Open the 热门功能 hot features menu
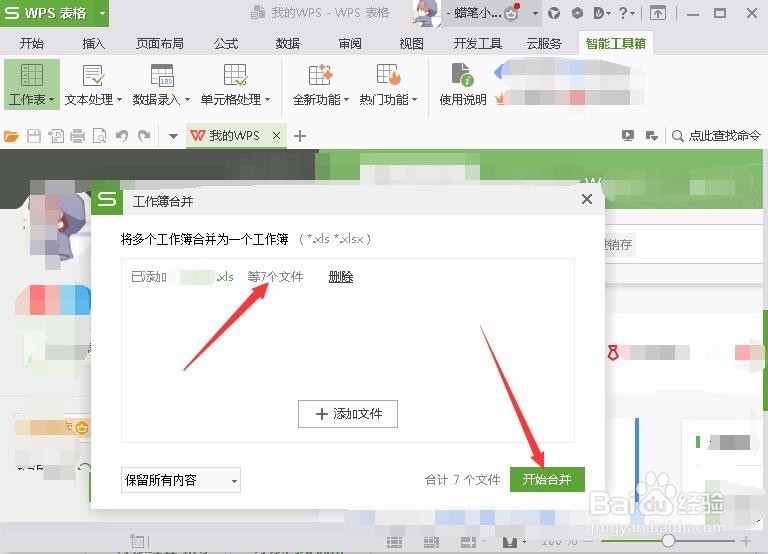Viewport: 768px width, 554px height. point(388,85)
